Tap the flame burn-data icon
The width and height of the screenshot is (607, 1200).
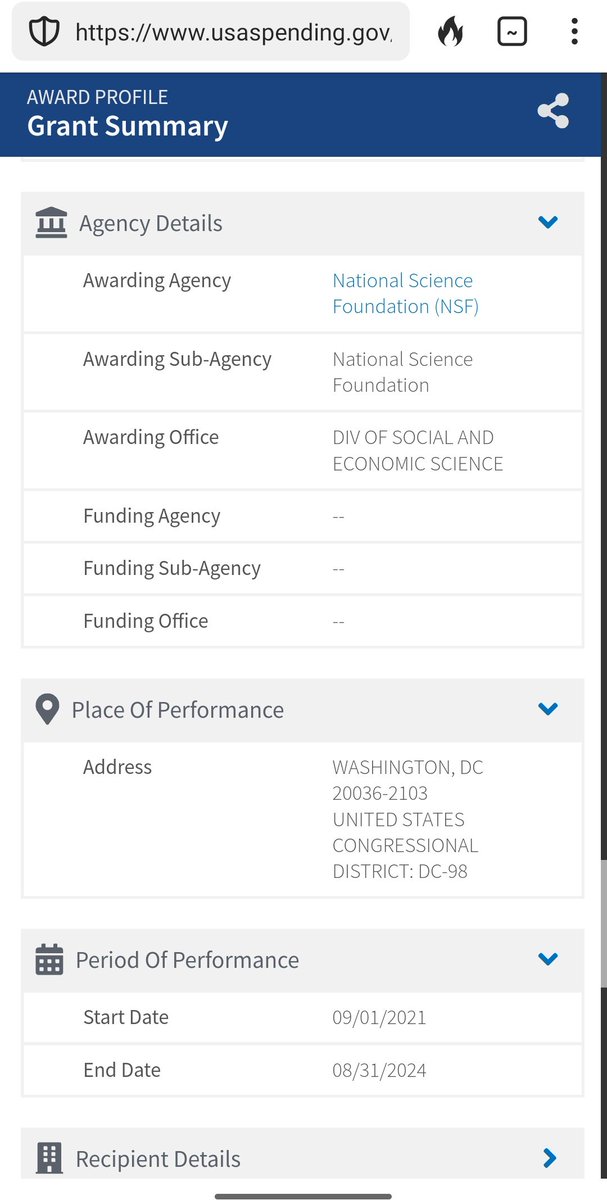(451, 32)
